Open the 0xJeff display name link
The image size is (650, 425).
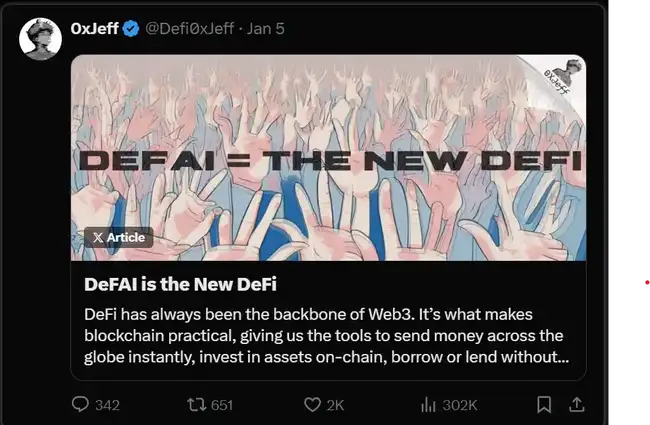[x=94, y=29]
